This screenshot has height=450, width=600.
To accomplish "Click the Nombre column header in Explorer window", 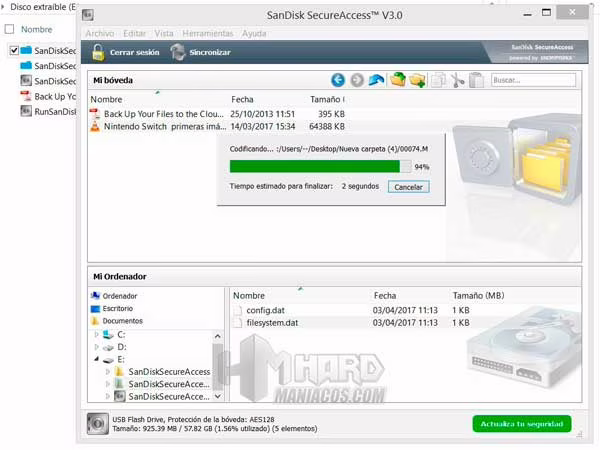I will pyautogui.click(x=37, y=29).
